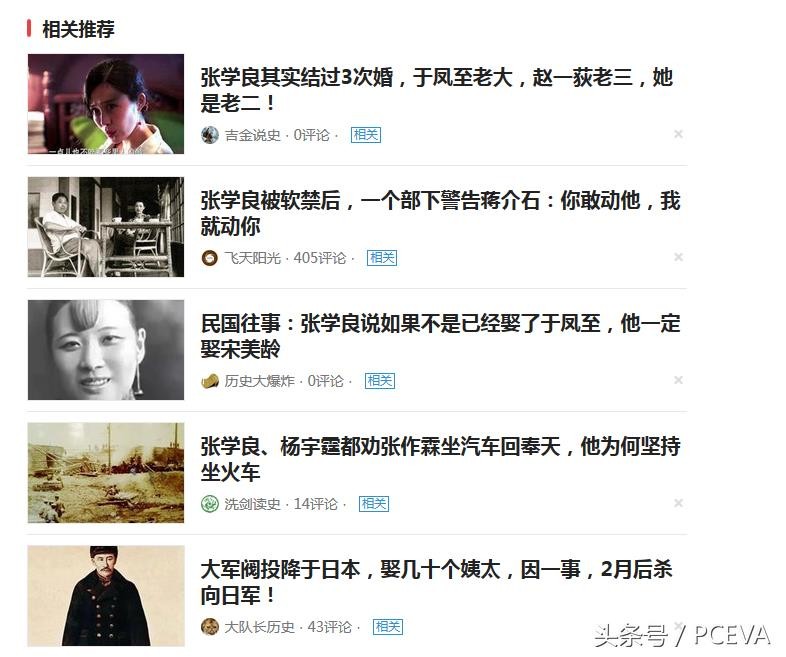Click the 相关 tag beside 吉金说史
The height and width of the screenshot is (657, 786).
[365, 135]
